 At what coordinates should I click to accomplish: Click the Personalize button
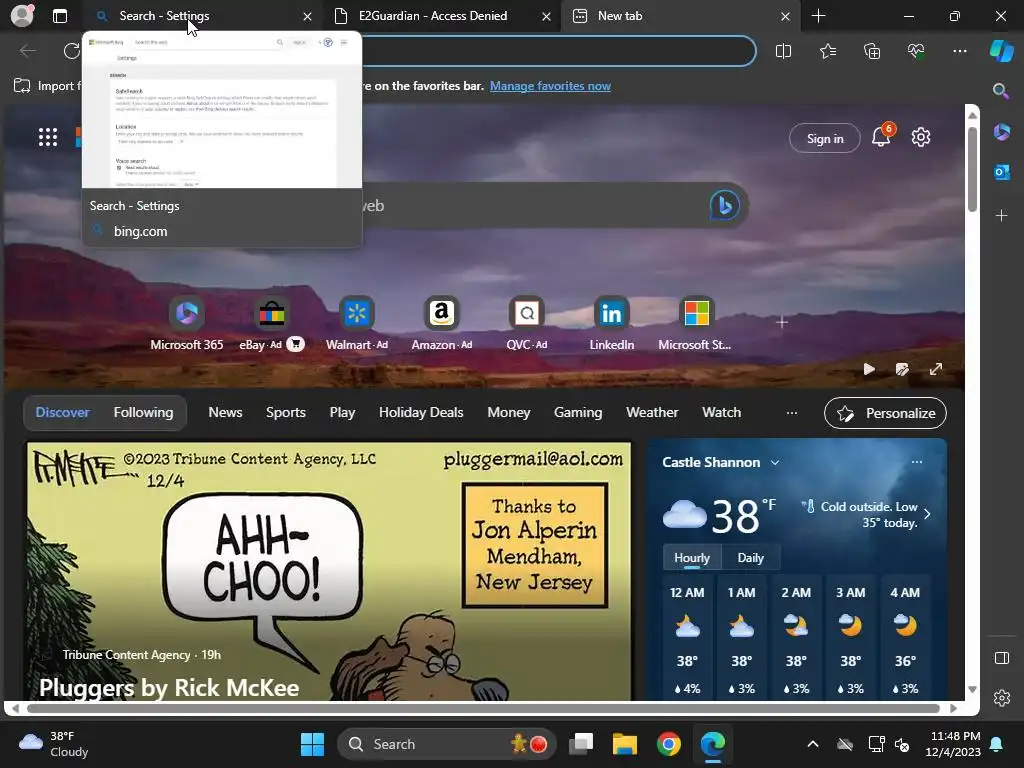(x=885, y=413)
